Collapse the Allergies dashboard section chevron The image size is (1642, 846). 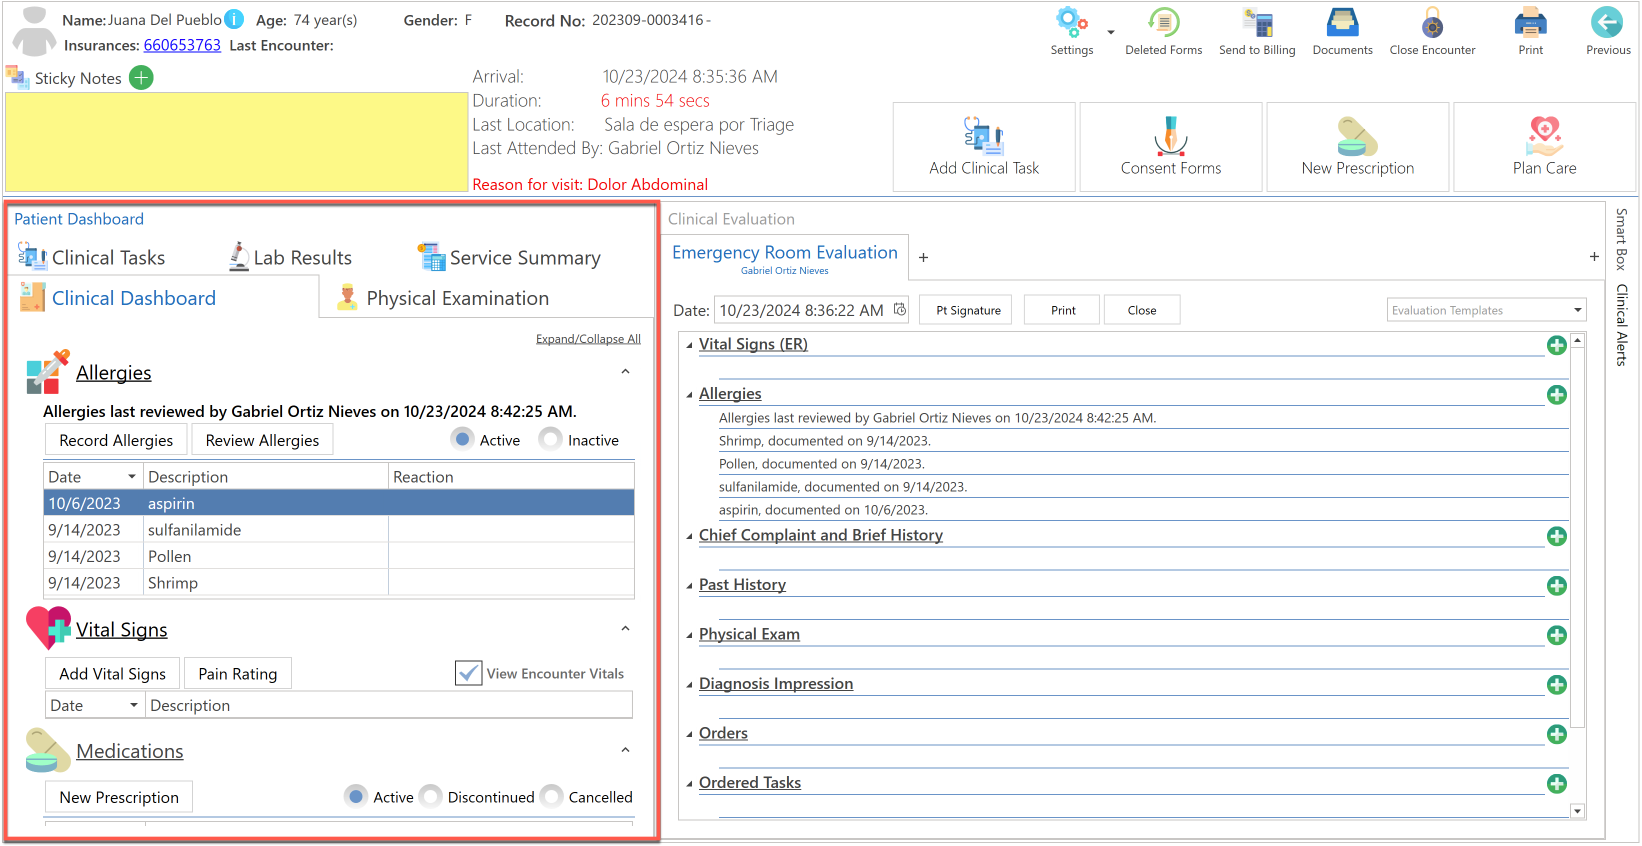click(x=625, y=372)
